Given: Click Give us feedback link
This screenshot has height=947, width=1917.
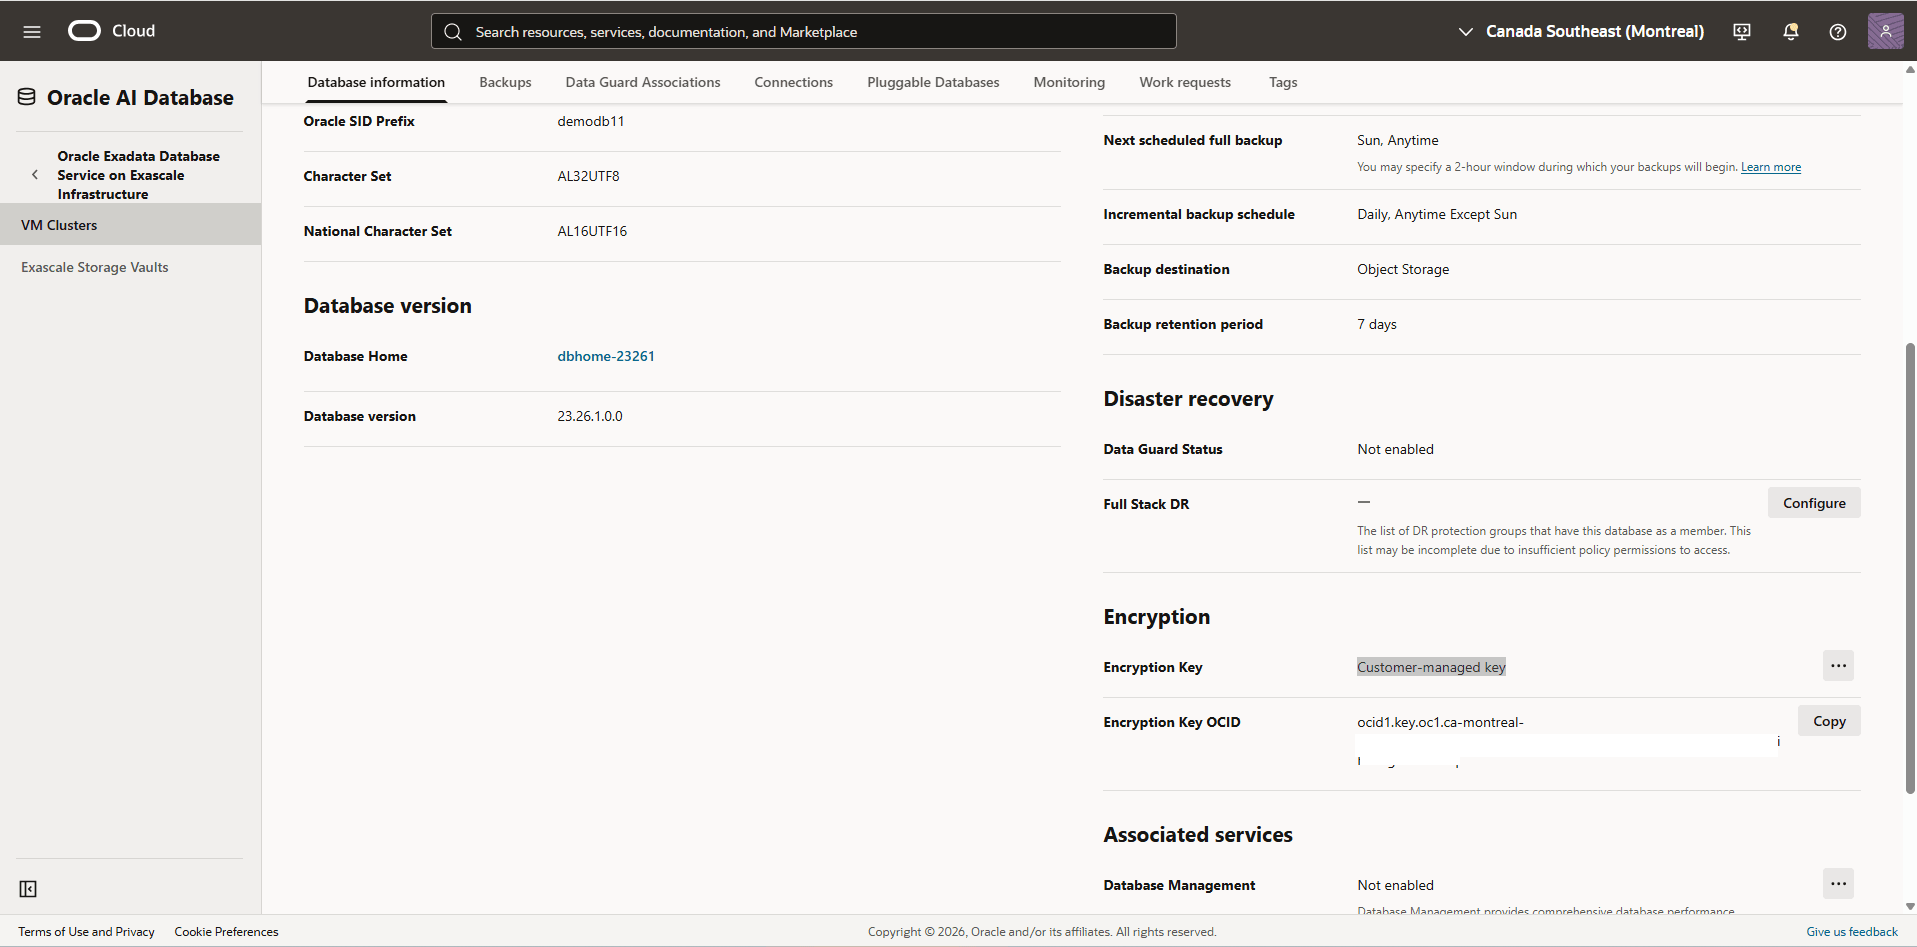Looking at the screenshot, I should click(1852, 932).
